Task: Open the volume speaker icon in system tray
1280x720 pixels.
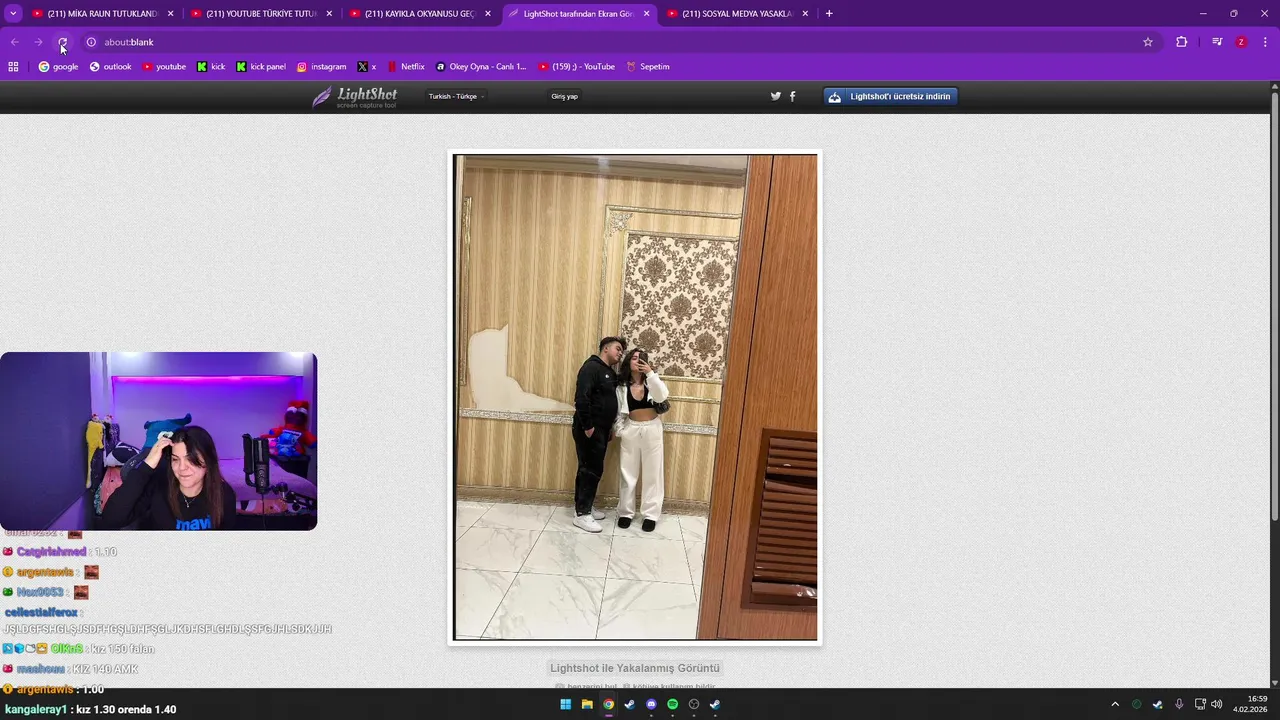Action: click(x=1217, y=704)
